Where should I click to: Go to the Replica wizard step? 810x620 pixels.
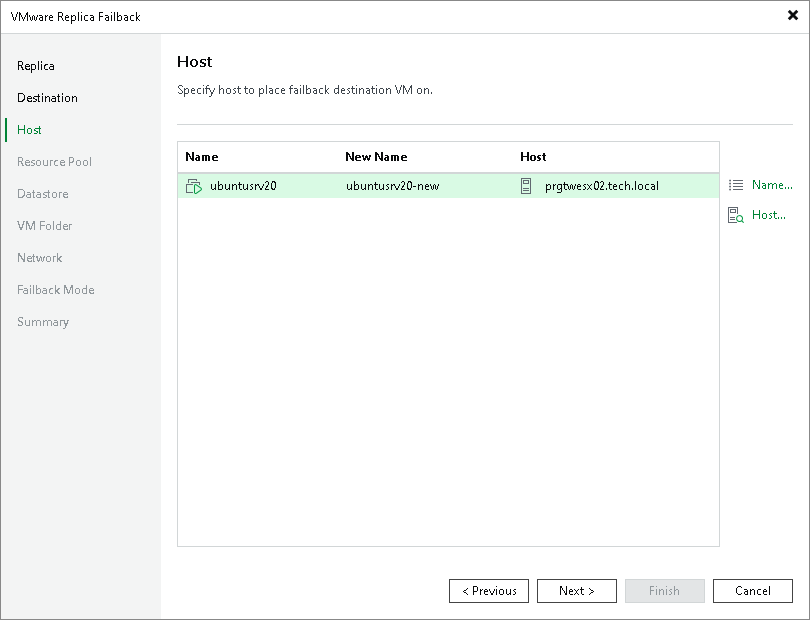[36, 66]
